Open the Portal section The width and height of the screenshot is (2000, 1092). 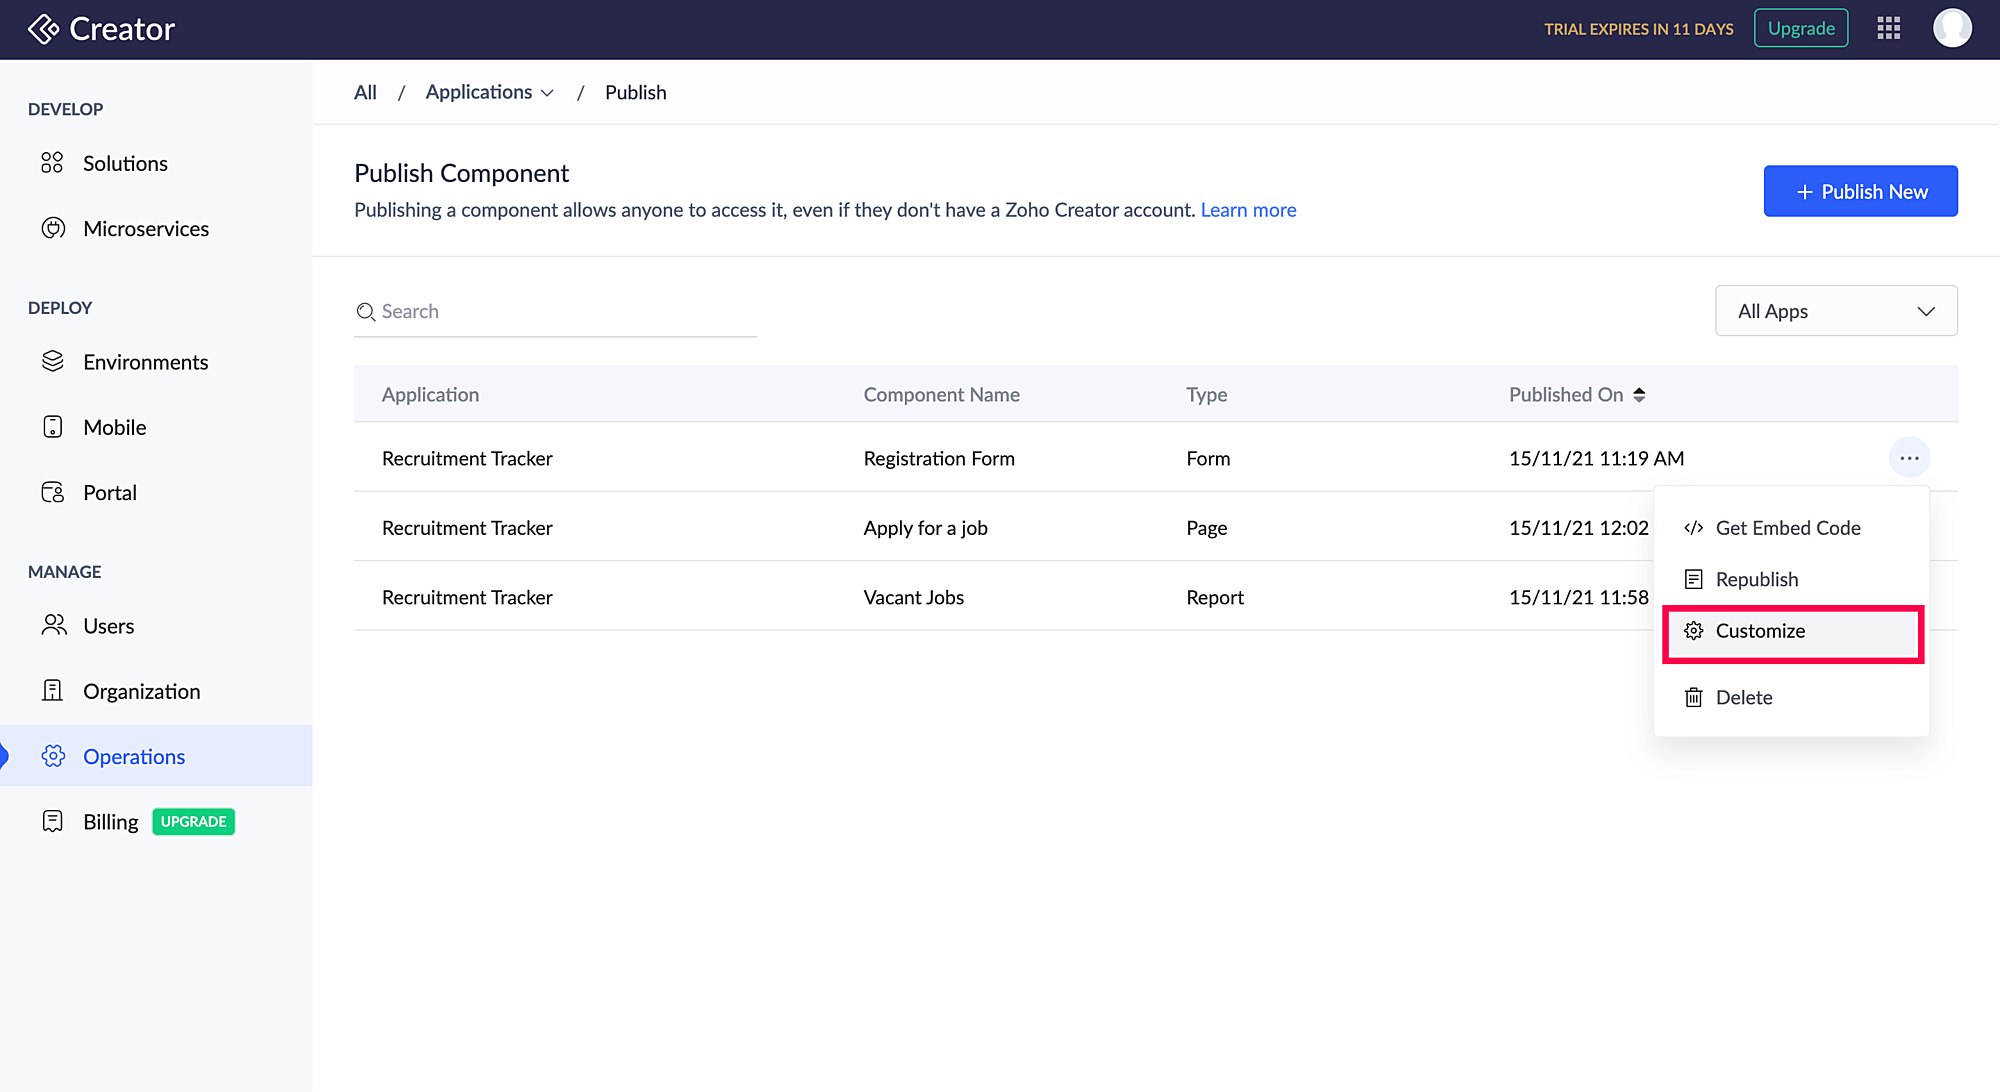(109, 492)
